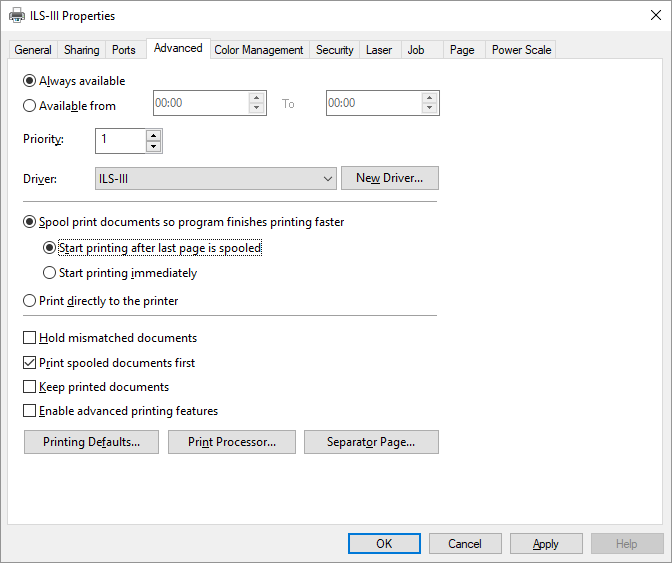Enable advanced printing features checkbox
Image resolution: width=672 pixels, height=563 pixels.
point(29,410)
